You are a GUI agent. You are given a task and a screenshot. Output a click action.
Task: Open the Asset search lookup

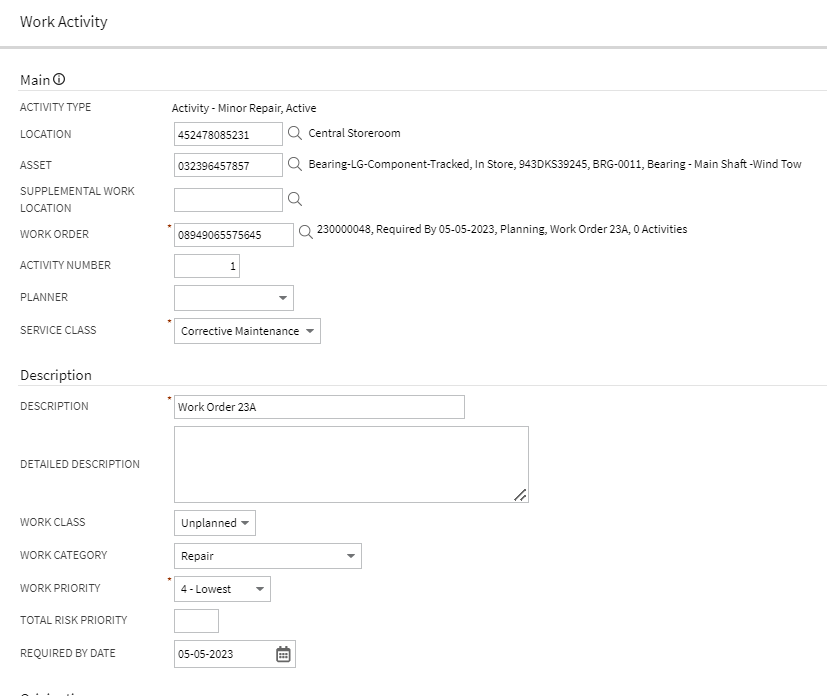[x=295, y=164]
